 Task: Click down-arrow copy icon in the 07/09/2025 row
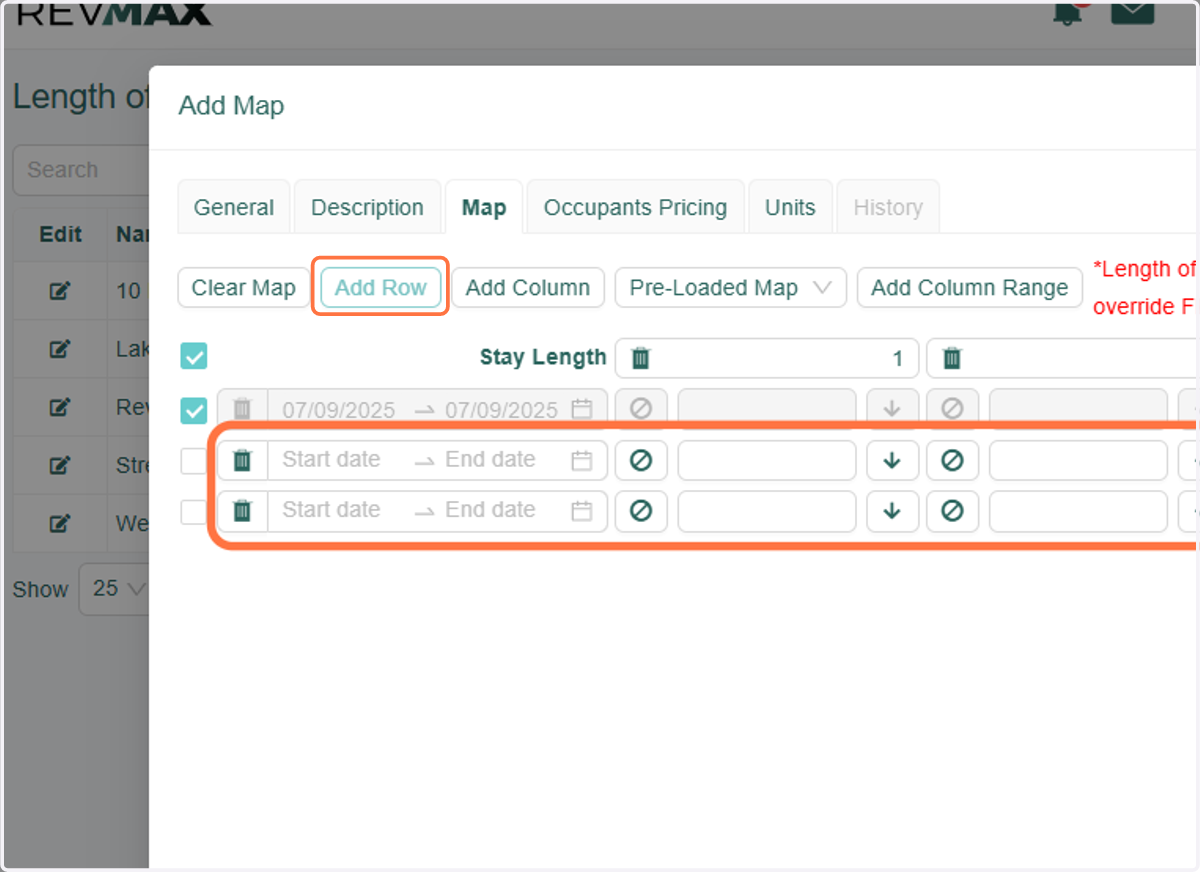point(892,409)
